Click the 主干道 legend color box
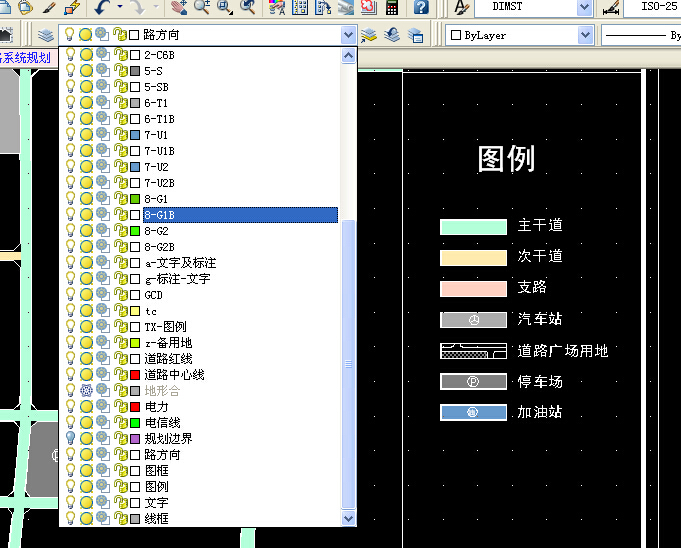 pos(473,227)
